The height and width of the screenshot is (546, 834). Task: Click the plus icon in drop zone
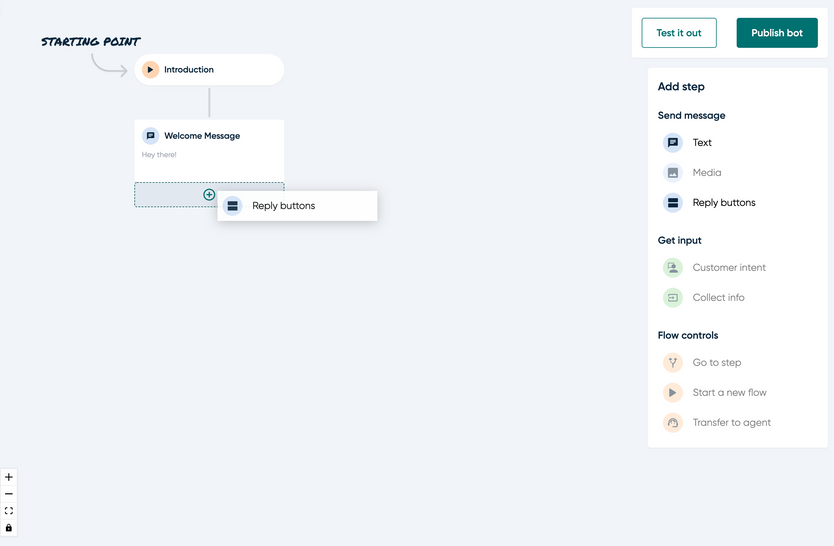click(209, 195)
